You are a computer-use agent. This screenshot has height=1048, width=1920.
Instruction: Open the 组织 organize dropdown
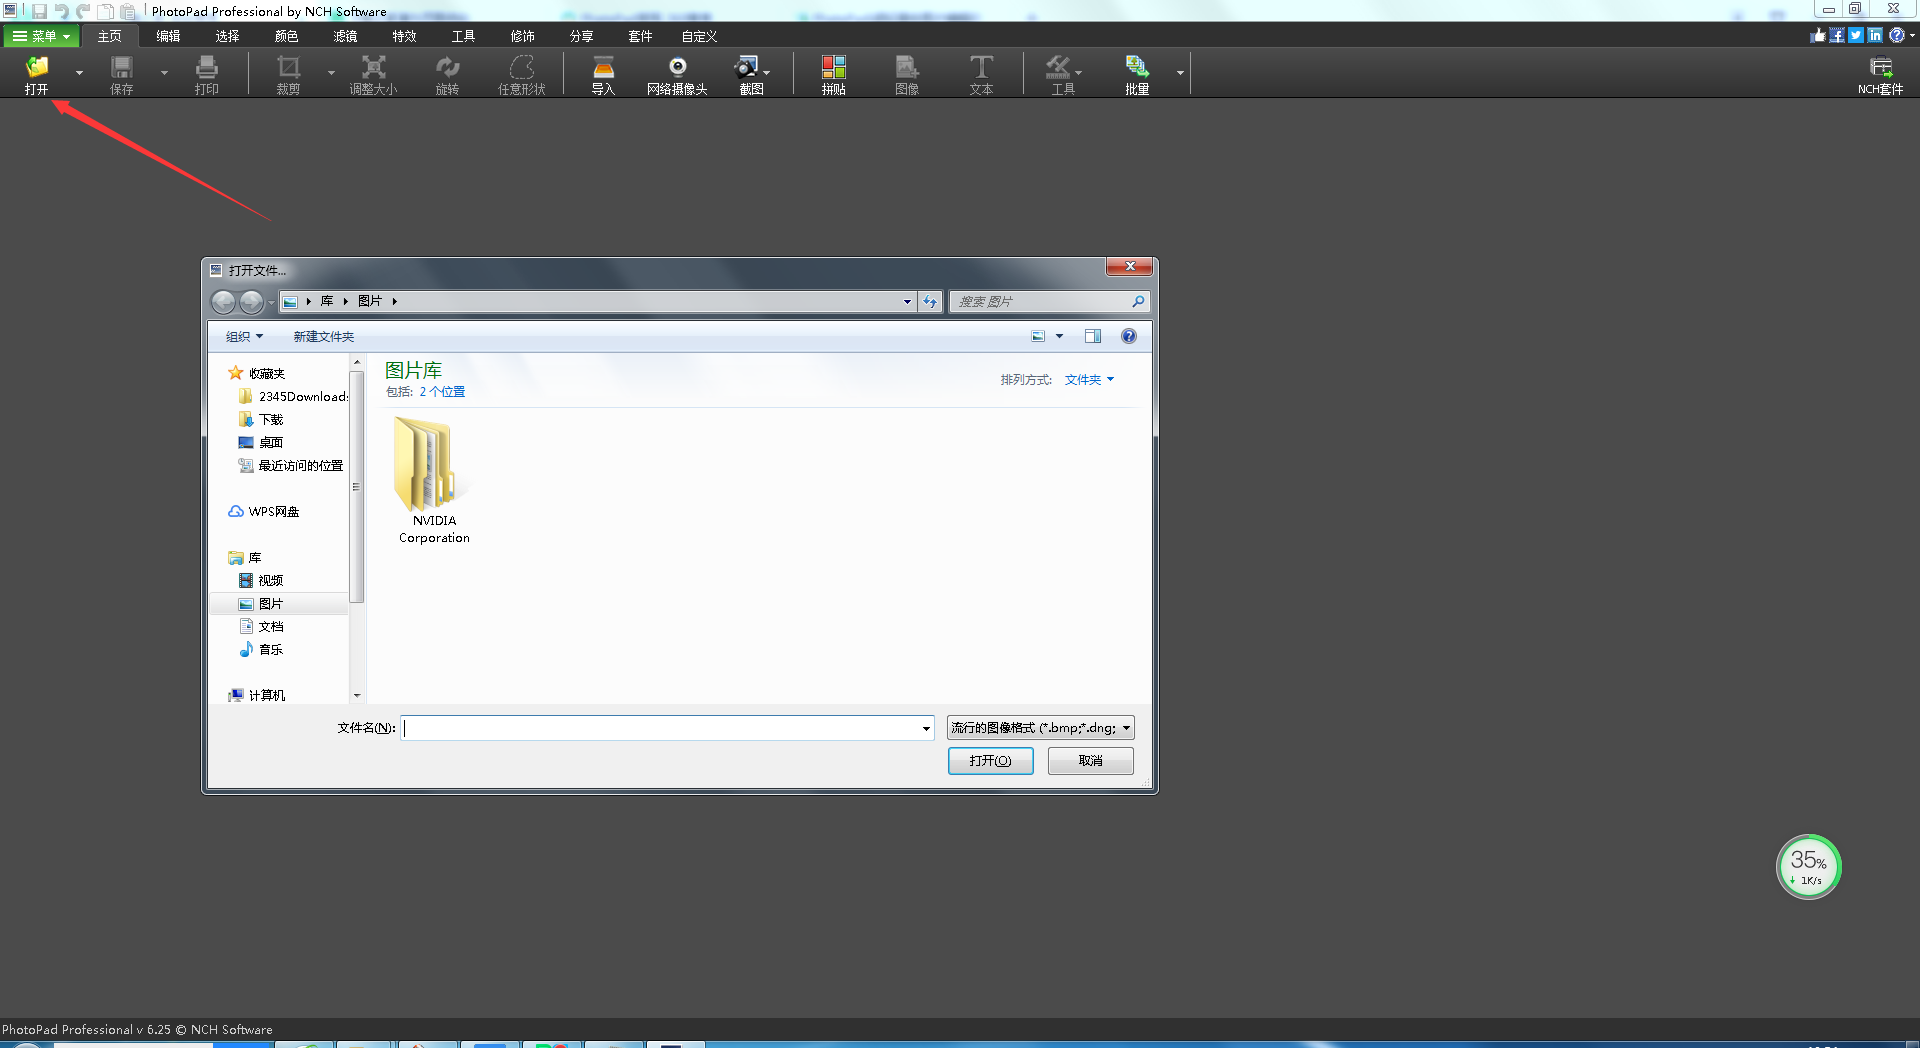point(244,337)
